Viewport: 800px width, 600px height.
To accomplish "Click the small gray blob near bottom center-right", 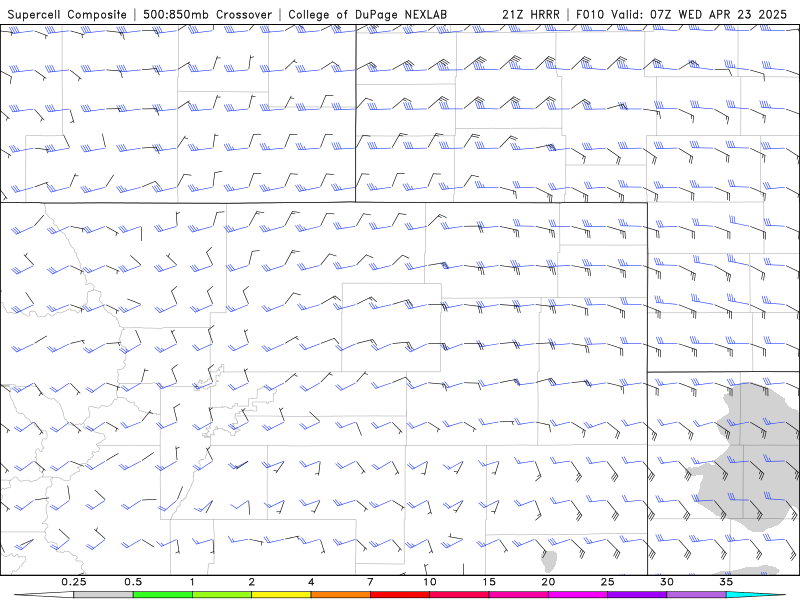I will (548, 561).
